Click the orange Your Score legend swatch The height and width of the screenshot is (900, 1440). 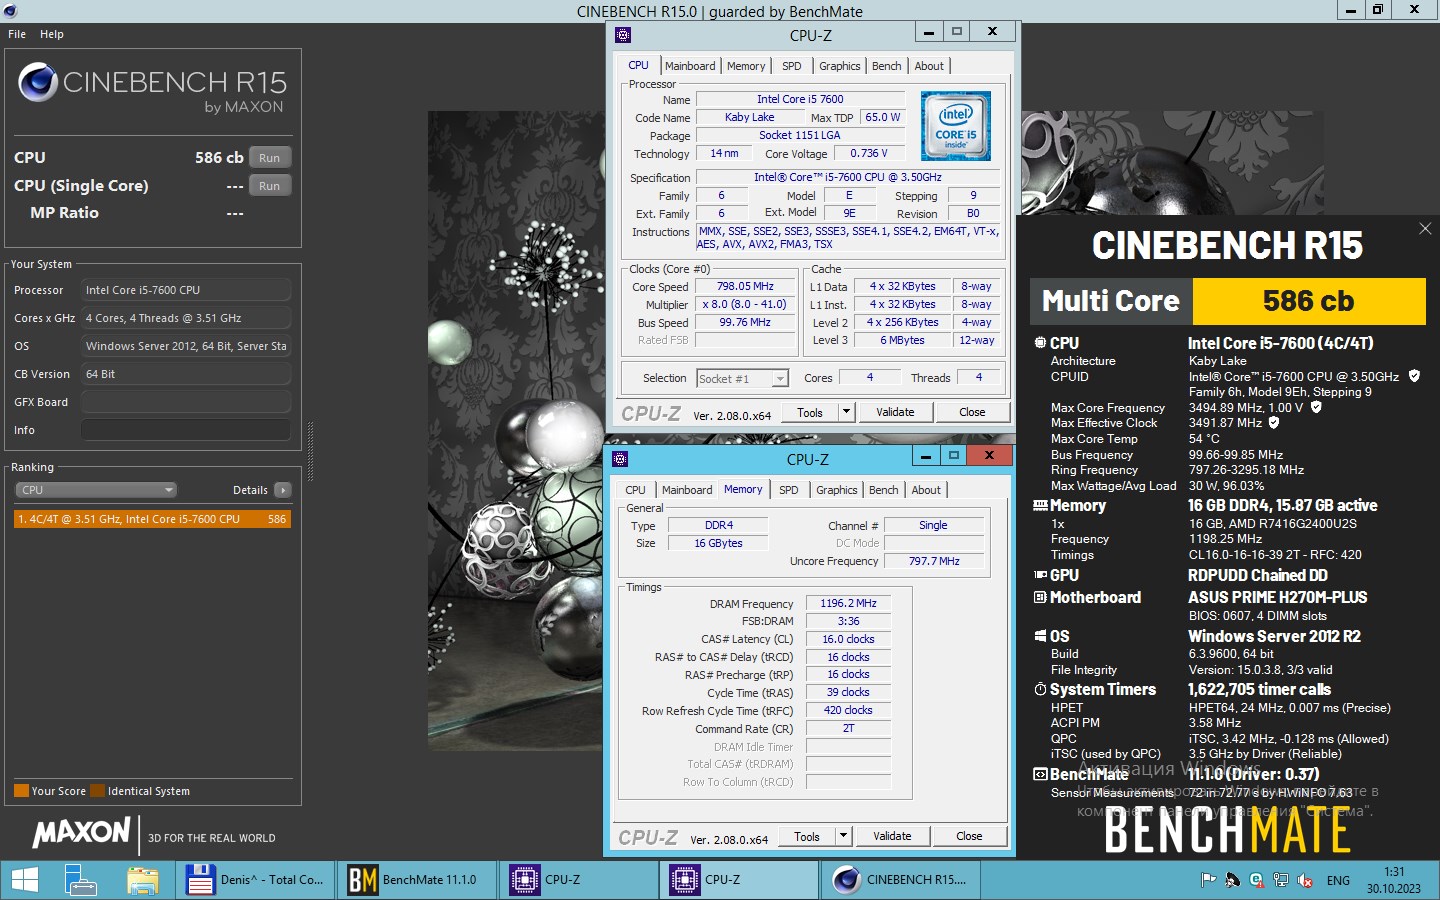(21, 791)
